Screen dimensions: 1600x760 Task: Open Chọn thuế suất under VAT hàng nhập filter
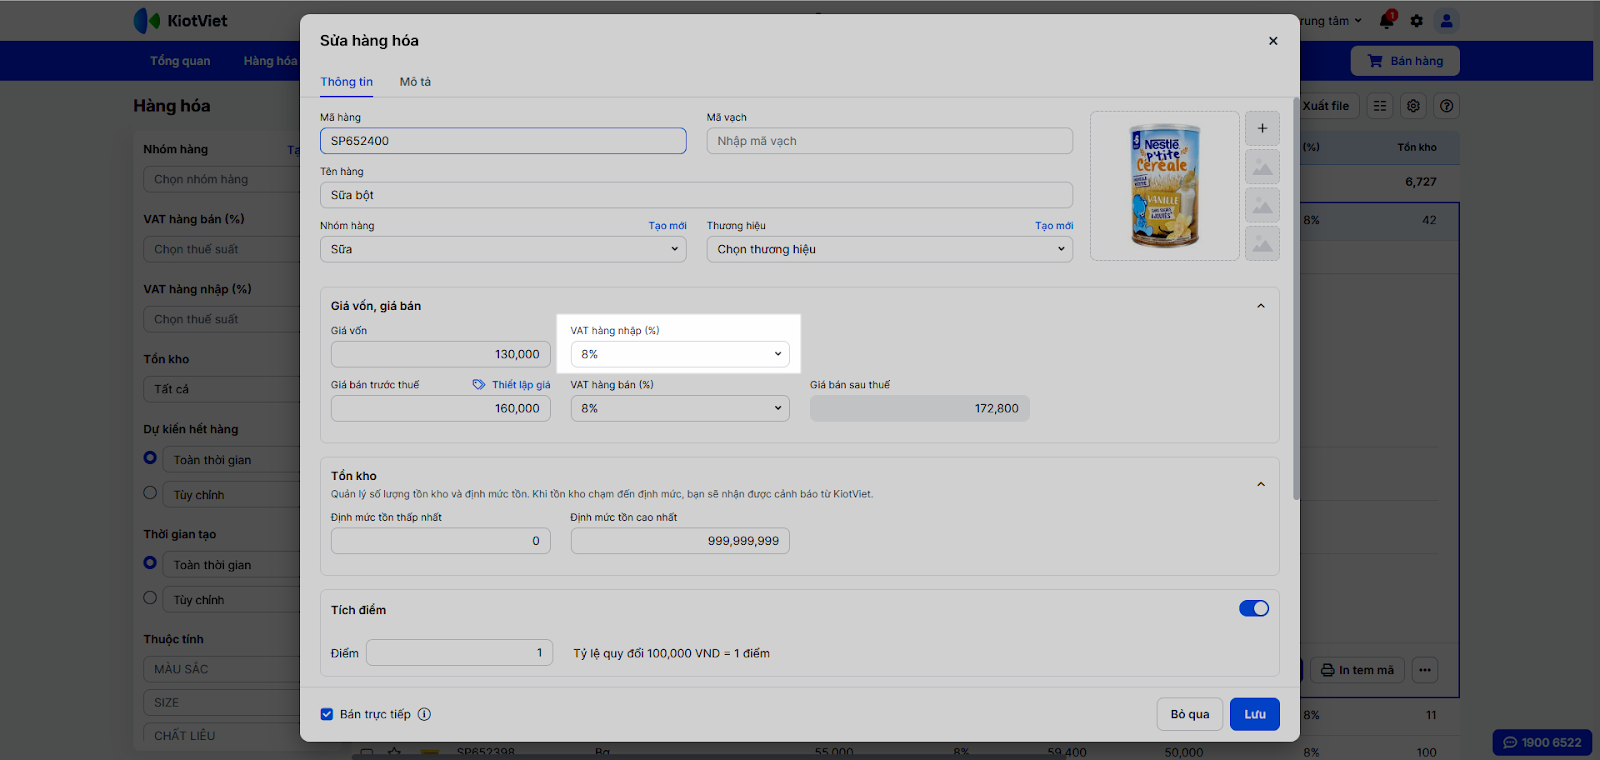tap(222, 320)
